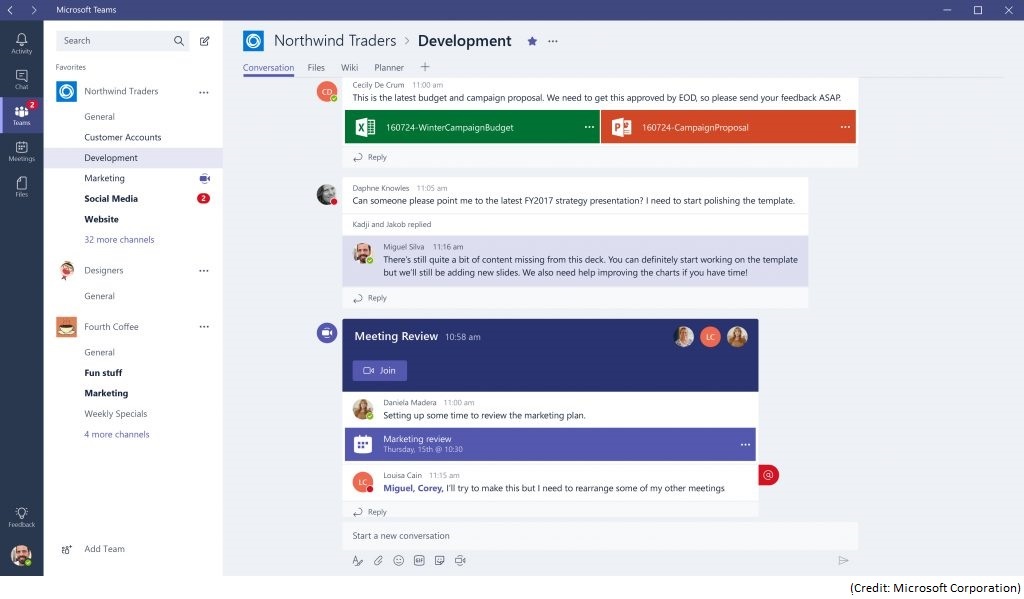
Task: Click the Format text icon in compose bar
Action: pos(357,560)
